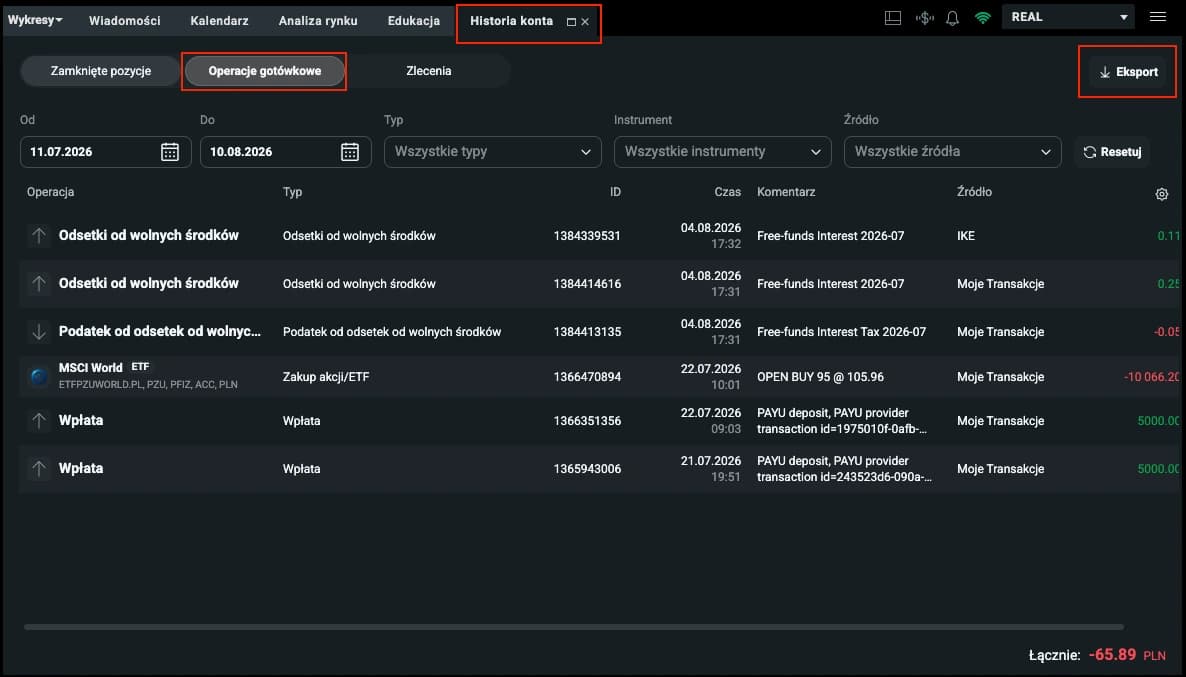The height and width of the screenshot is (677, 1186).
Task: Click MSCI World operation name
Action: [x=90, y=368]
